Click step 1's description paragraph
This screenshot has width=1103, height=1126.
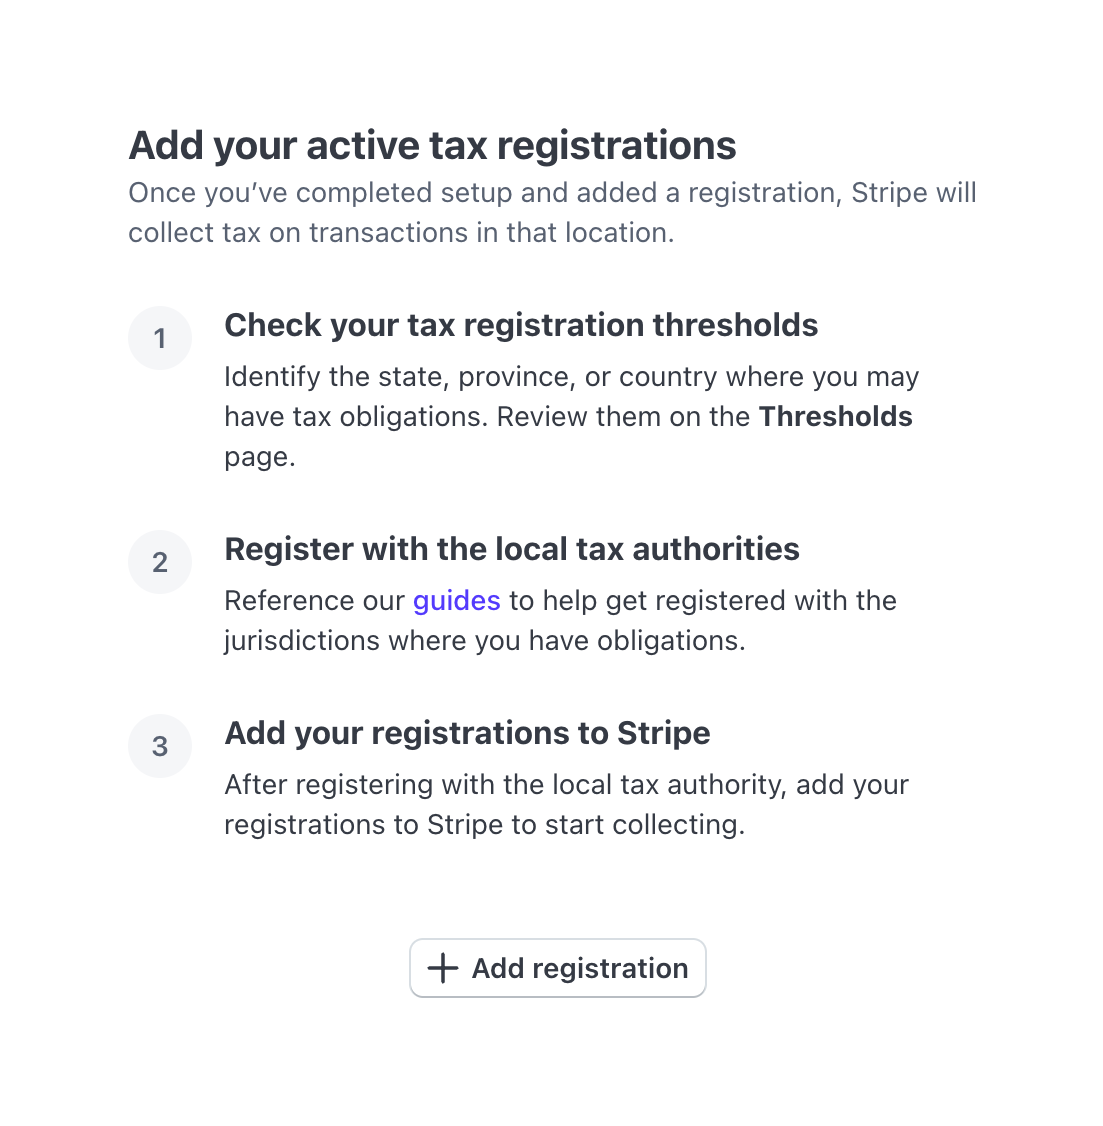[570, 417]
